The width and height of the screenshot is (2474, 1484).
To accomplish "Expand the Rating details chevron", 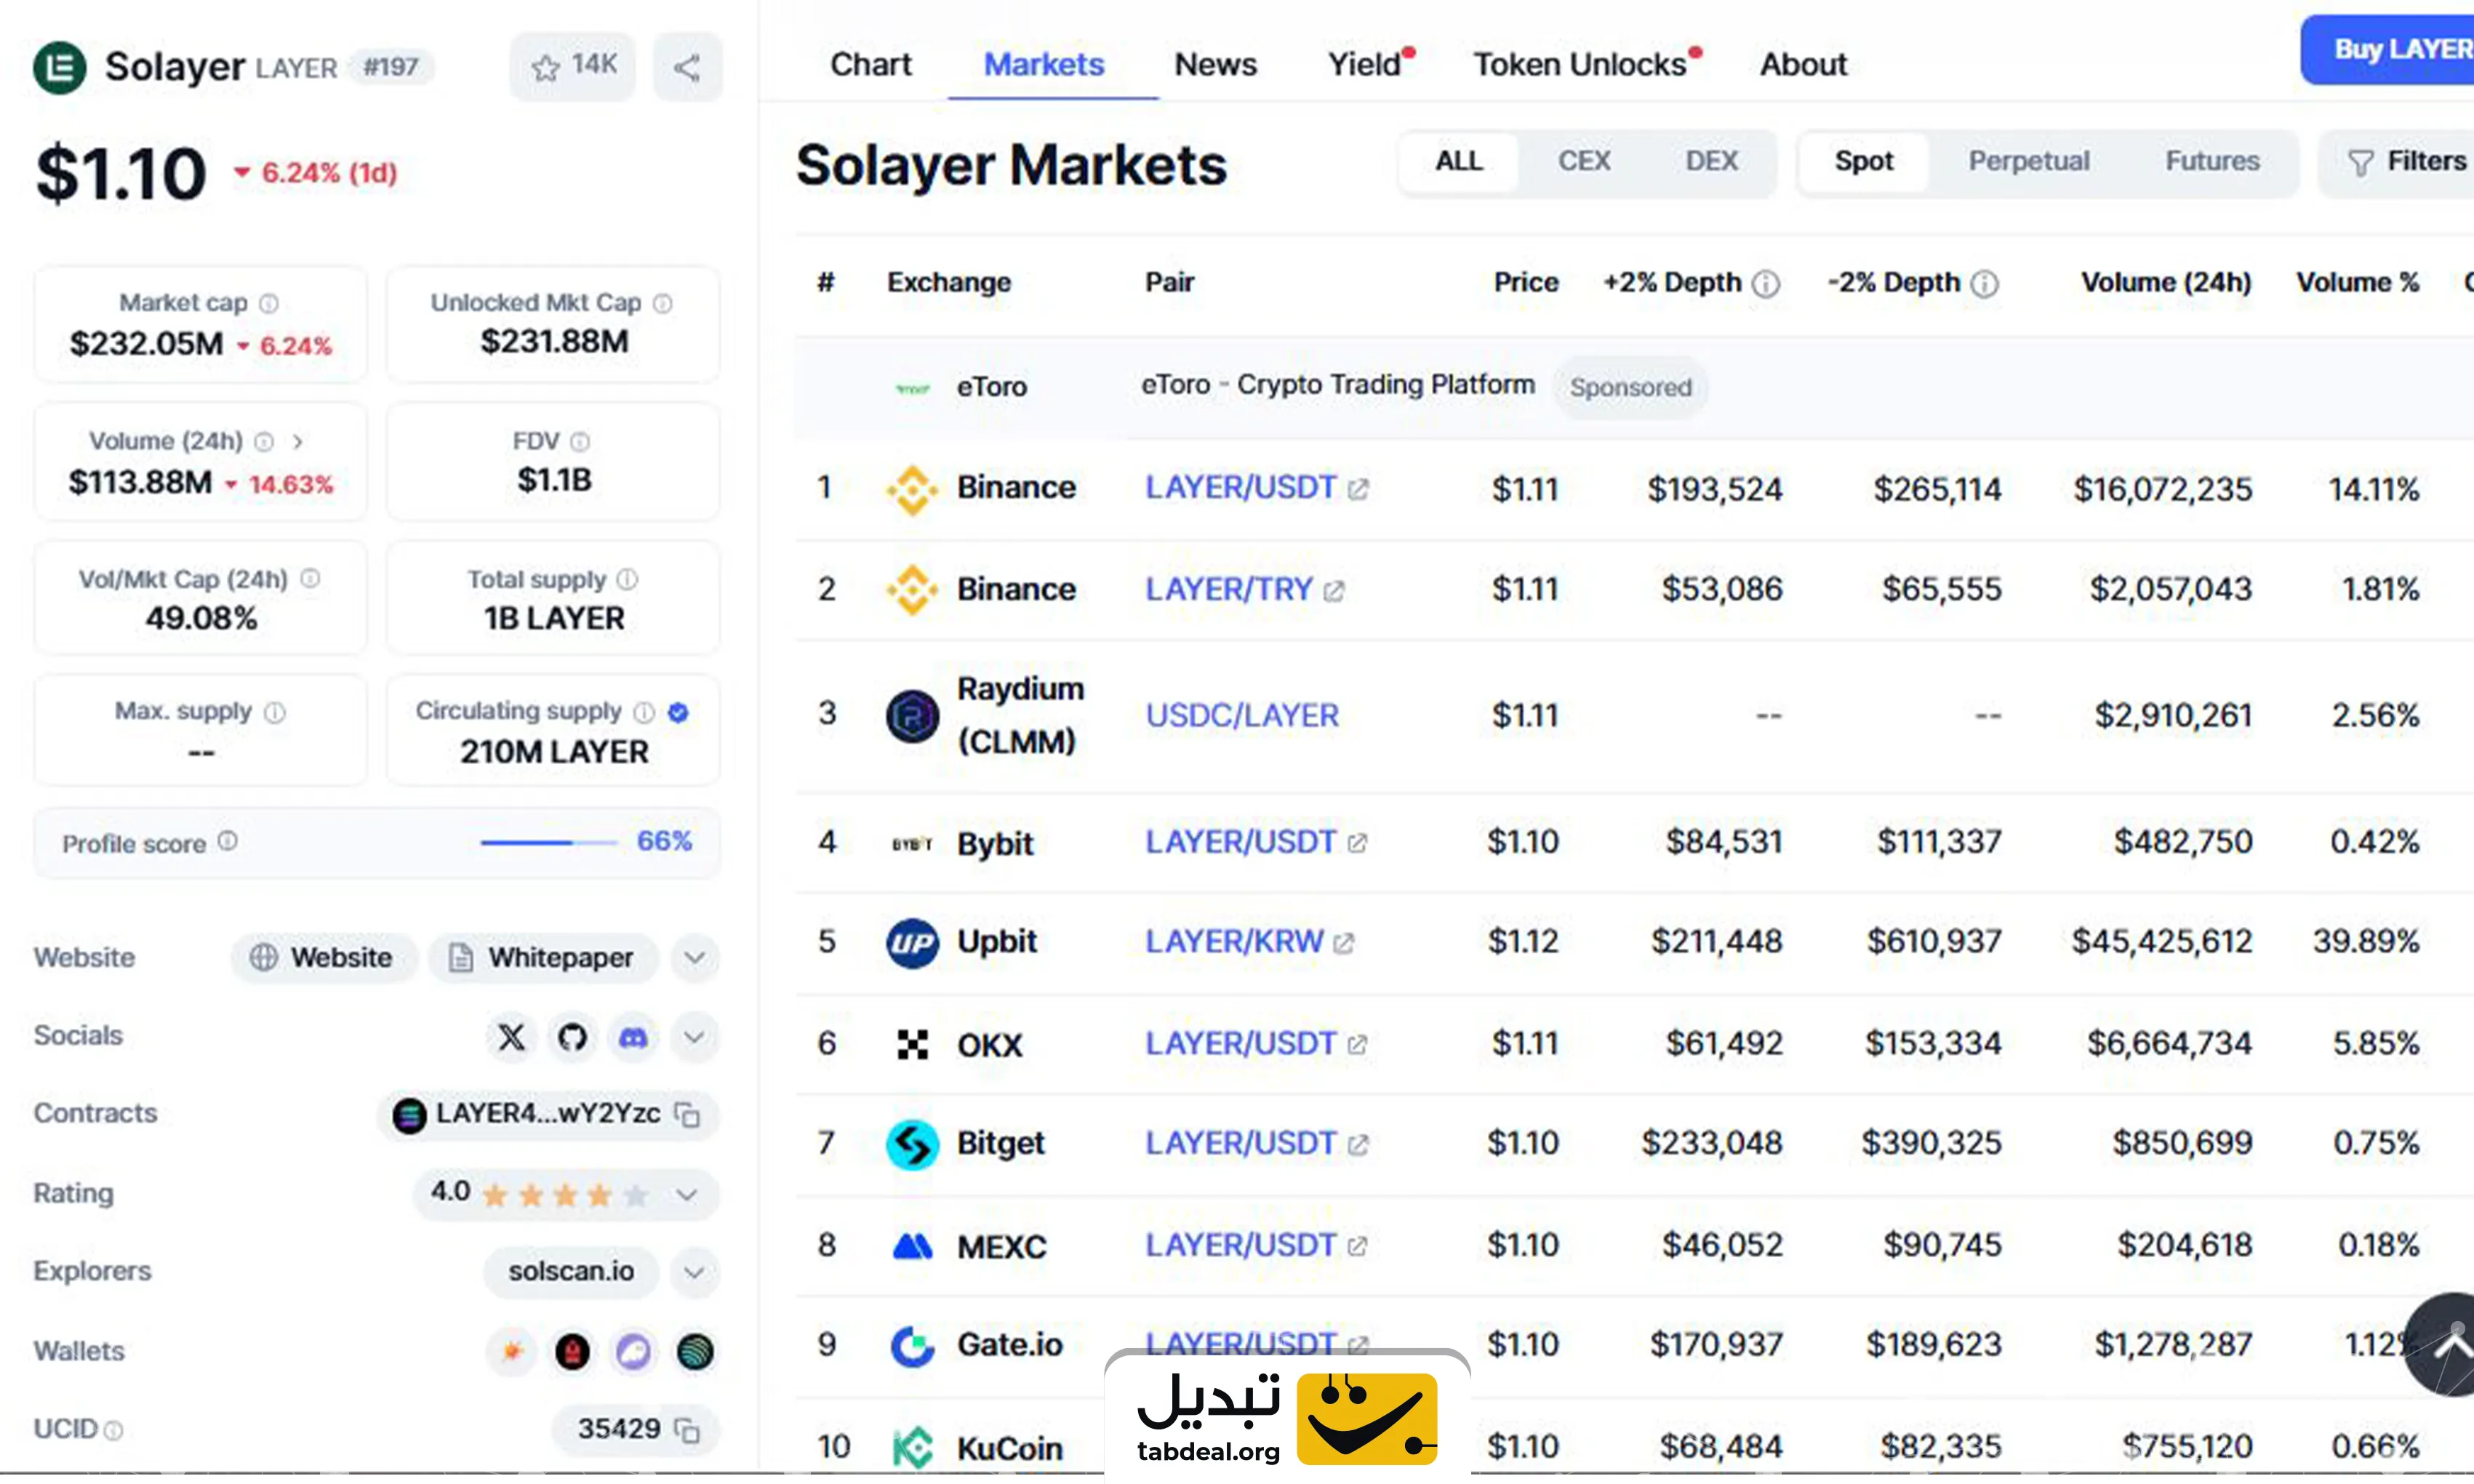I will point(687,1195).
